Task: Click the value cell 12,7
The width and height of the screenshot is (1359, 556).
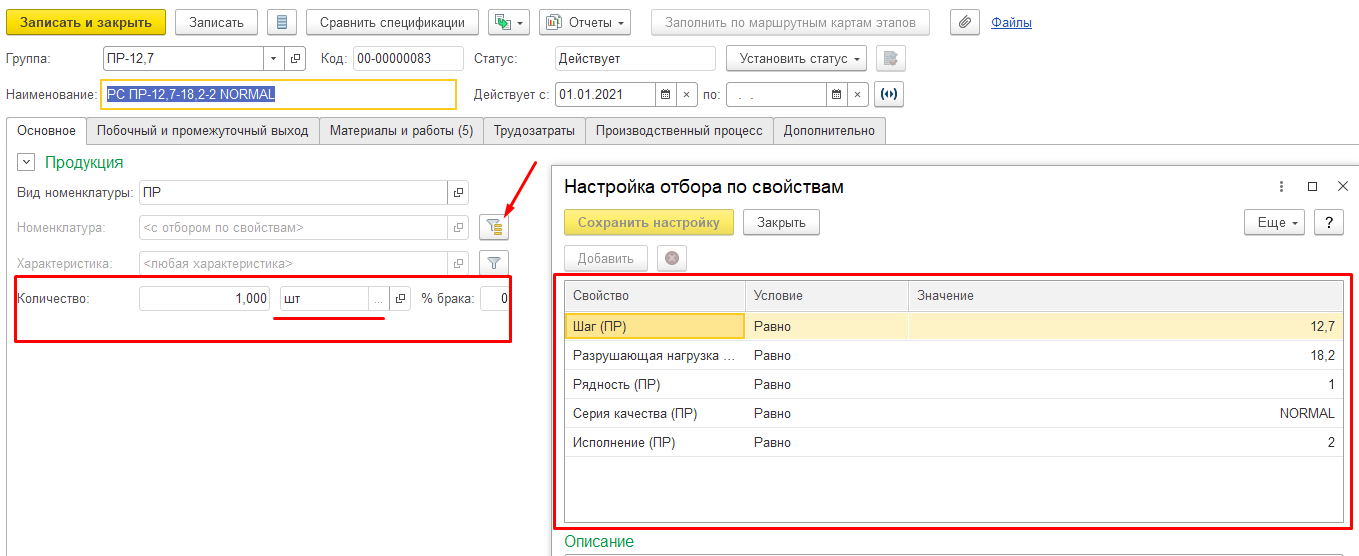Action: pyautogui.click(x=1126, y=326)
